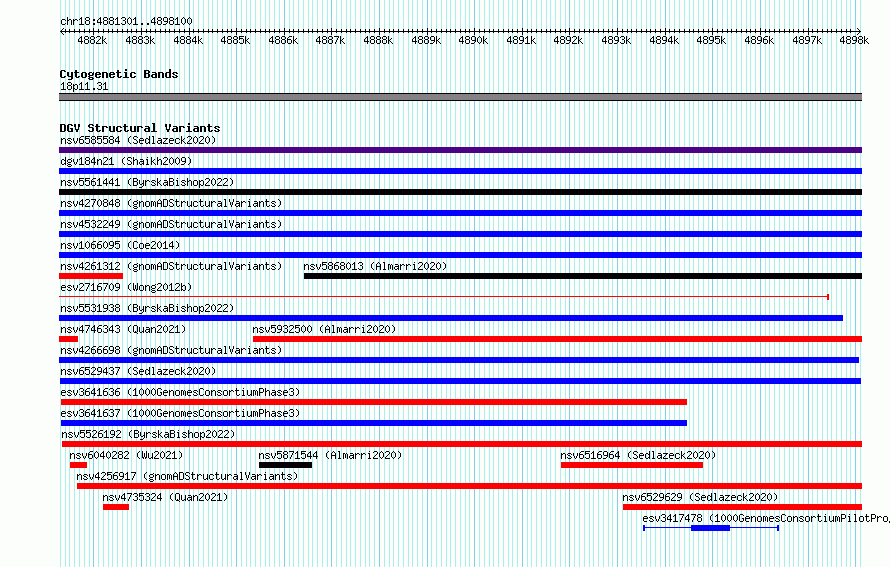Image resolution: width=890 pixels, height=567 pixels.
Task: Open nsv4256917 gnomAD variant label
Action: 187,476
